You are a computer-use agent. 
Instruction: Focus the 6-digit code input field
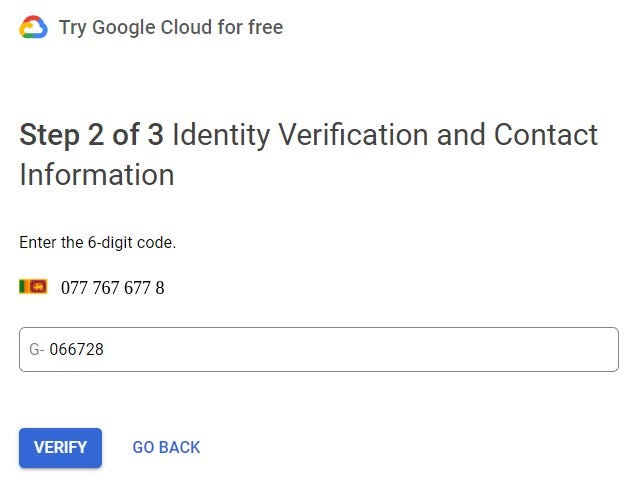pos(319,350)
